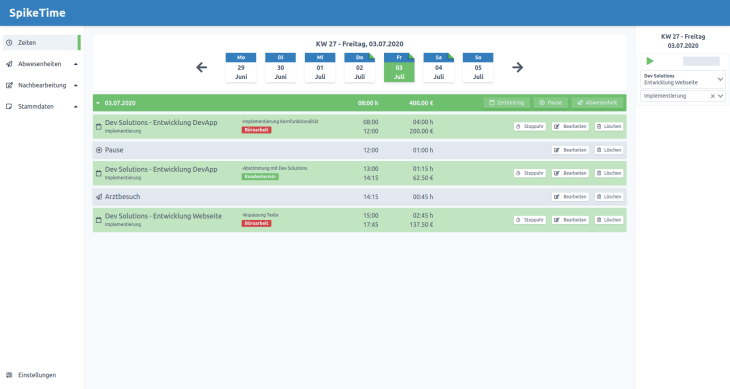Collapse the 03.07.2020 day header
This screenshot has height=389, width=730.
click(98, 103)
